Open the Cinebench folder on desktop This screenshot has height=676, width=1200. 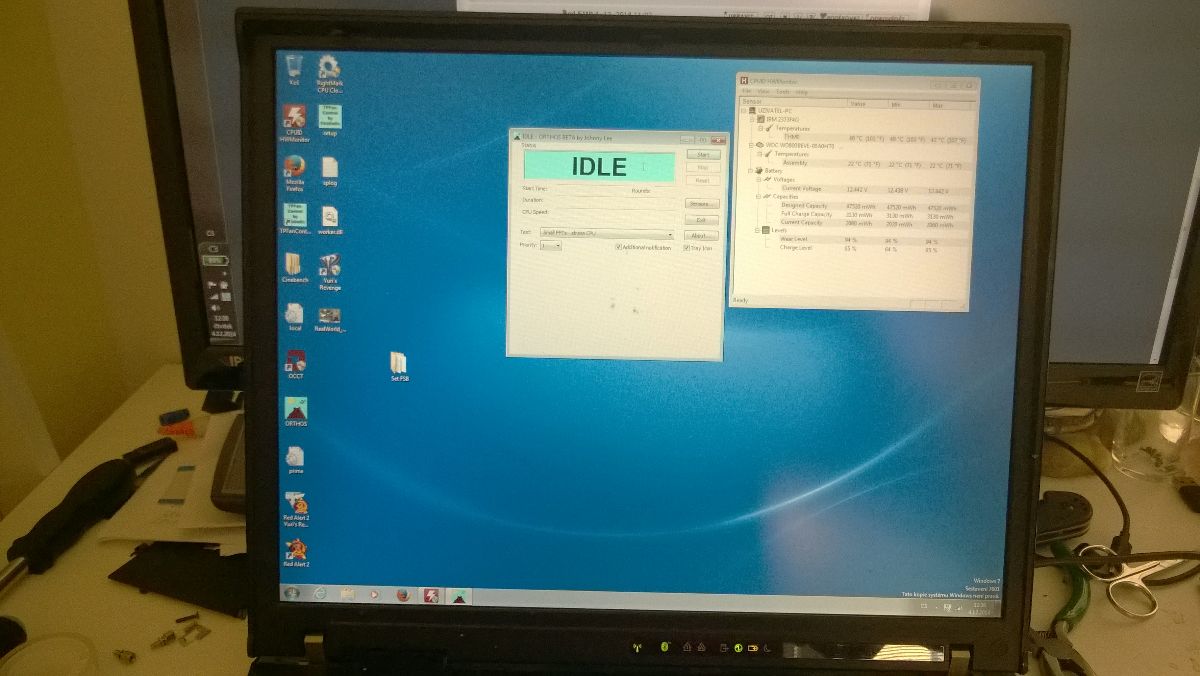tap(292, 264)
